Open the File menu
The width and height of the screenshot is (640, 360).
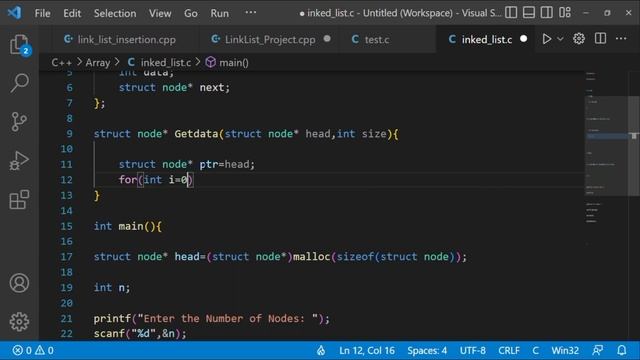click(x=42, y=13)
